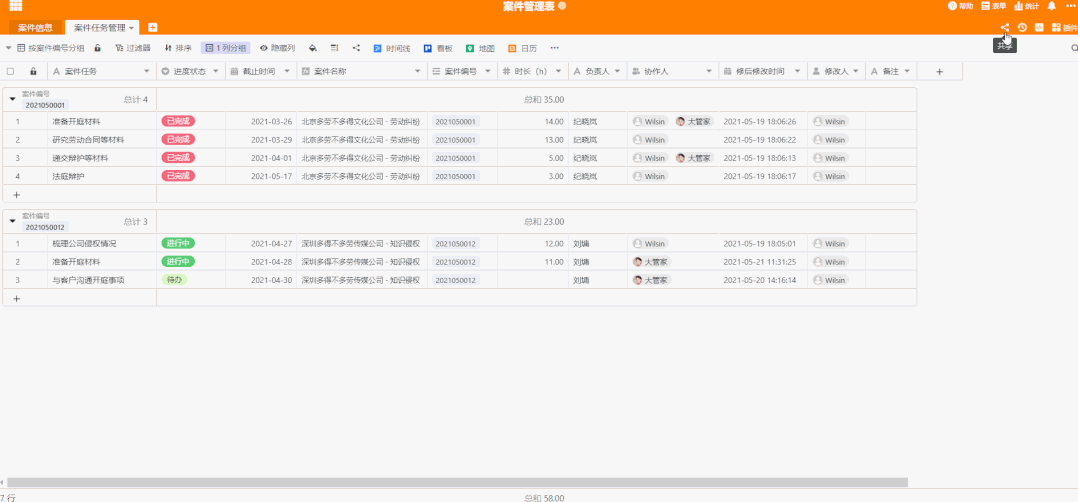Click the notification bell icon
Screen dimensions: 1078x502
(x=1051, y=6)
